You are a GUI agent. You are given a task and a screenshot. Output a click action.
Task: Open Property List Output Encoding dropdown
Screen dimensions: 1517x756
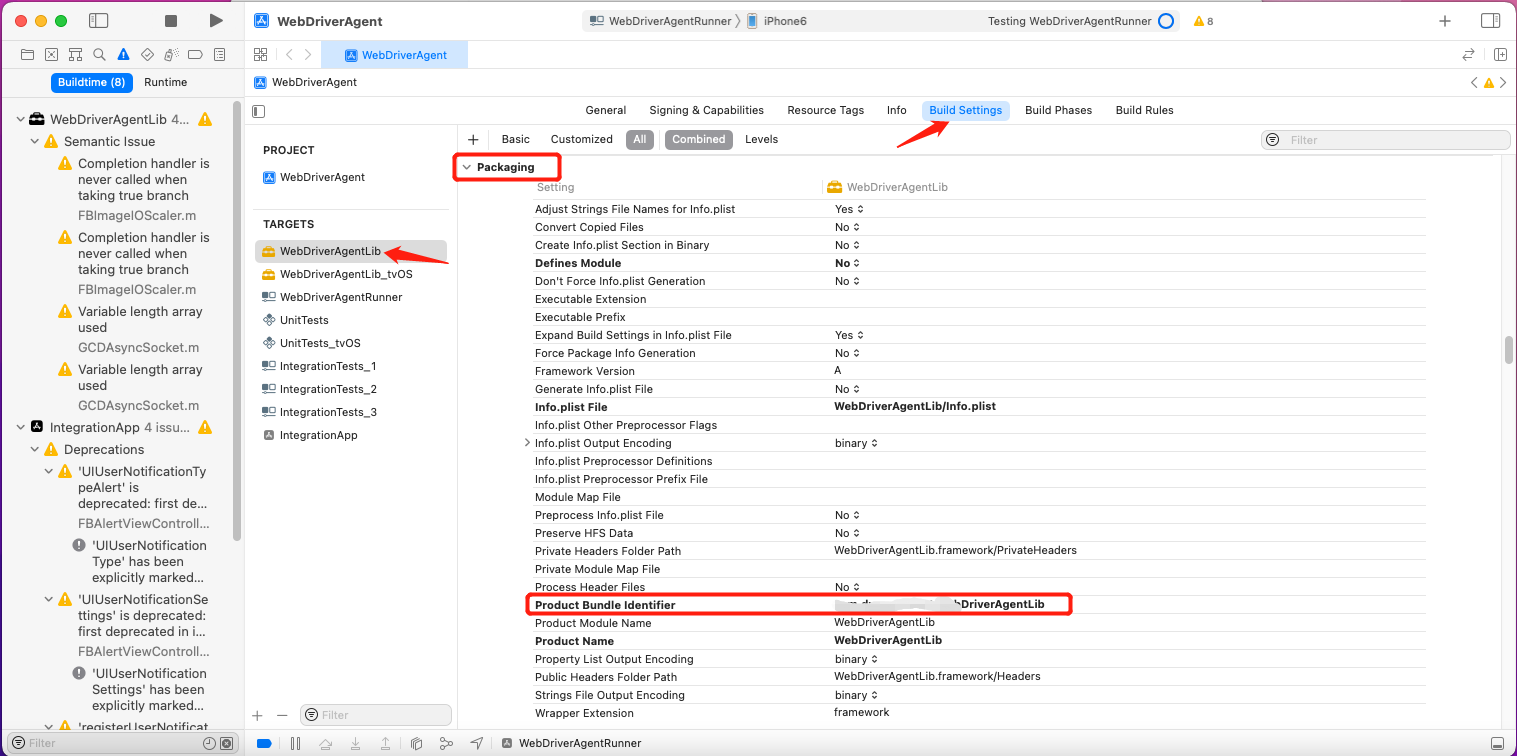pos(856,659)
